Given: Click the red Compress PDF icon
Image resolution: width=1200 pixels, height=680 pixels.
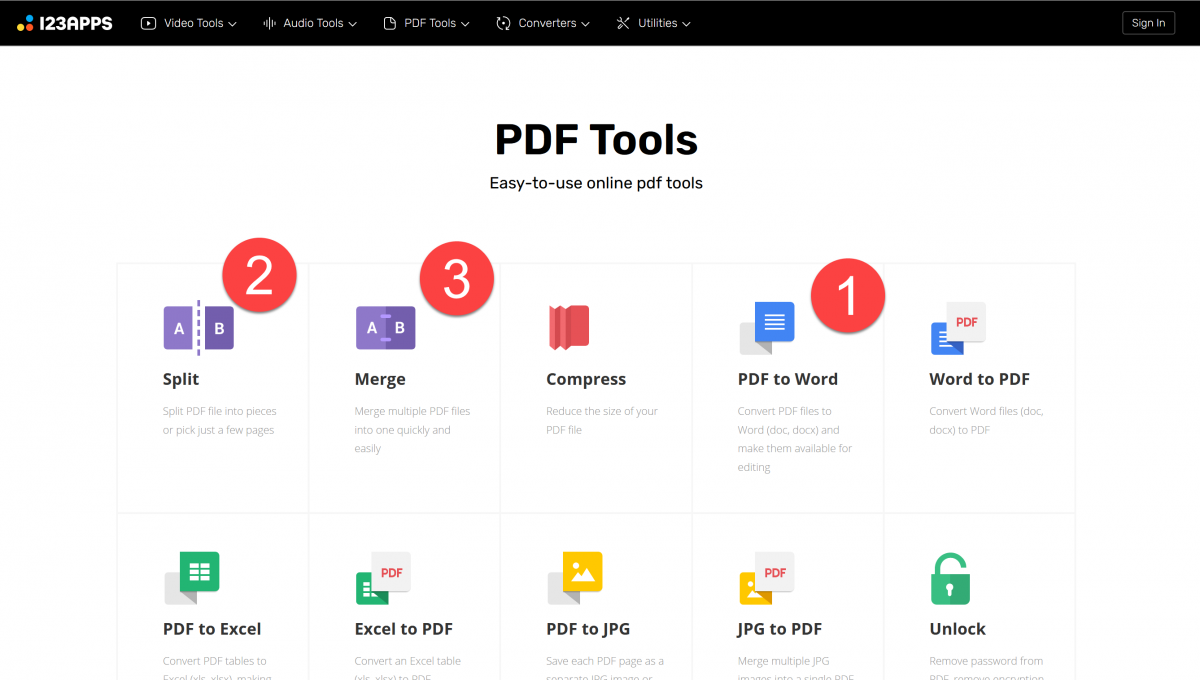Looking at the screenshot, I should point(568,327).
